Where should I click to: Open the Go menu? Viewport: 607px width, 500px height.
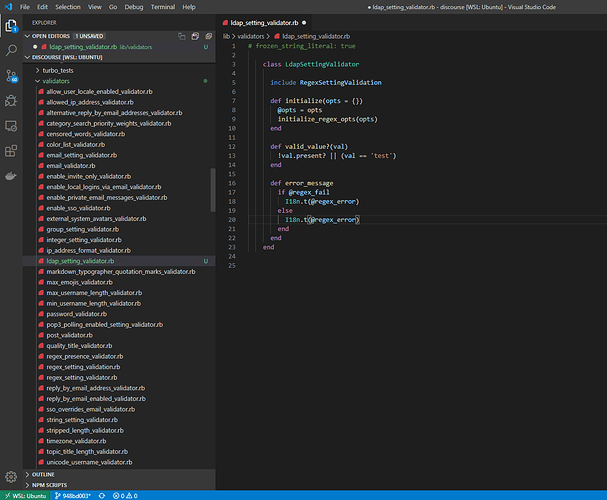[113, 7]
